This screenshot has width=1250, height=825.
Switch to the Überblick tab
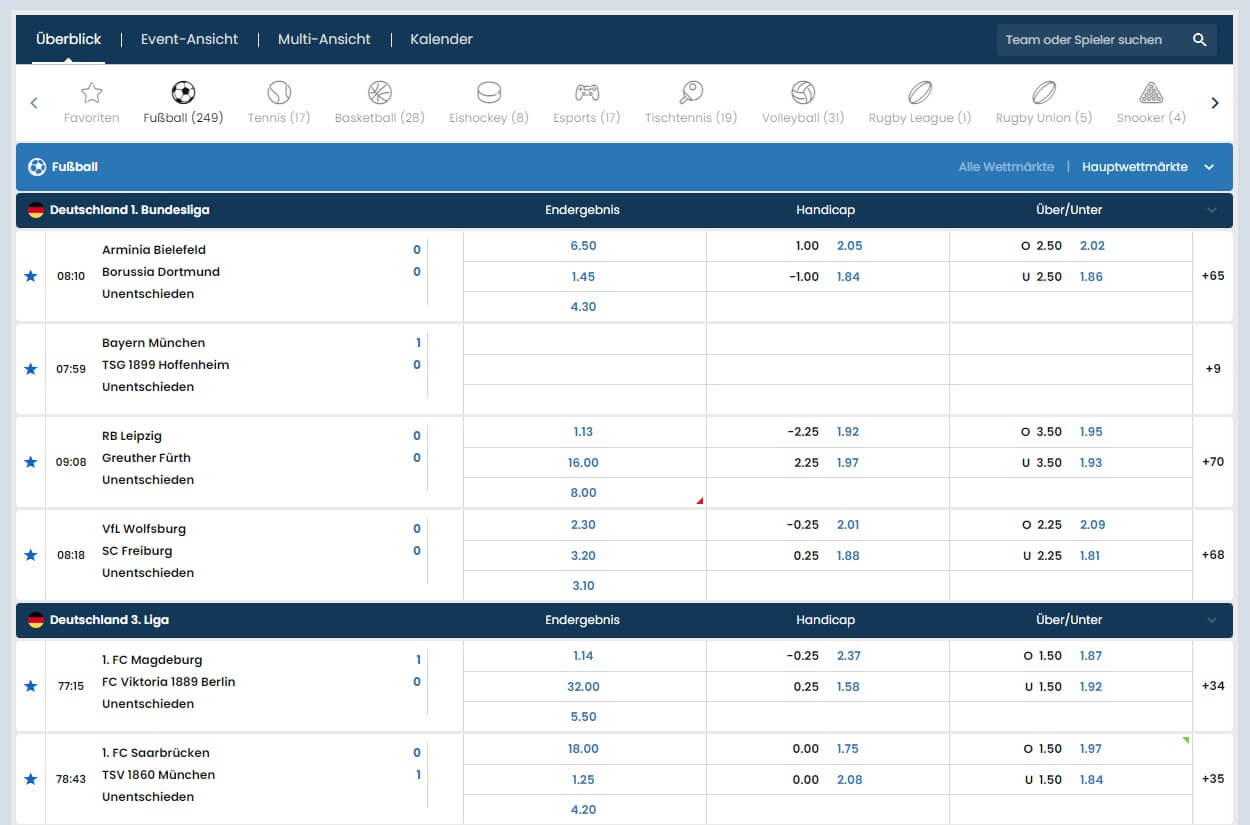click(69, 39)
